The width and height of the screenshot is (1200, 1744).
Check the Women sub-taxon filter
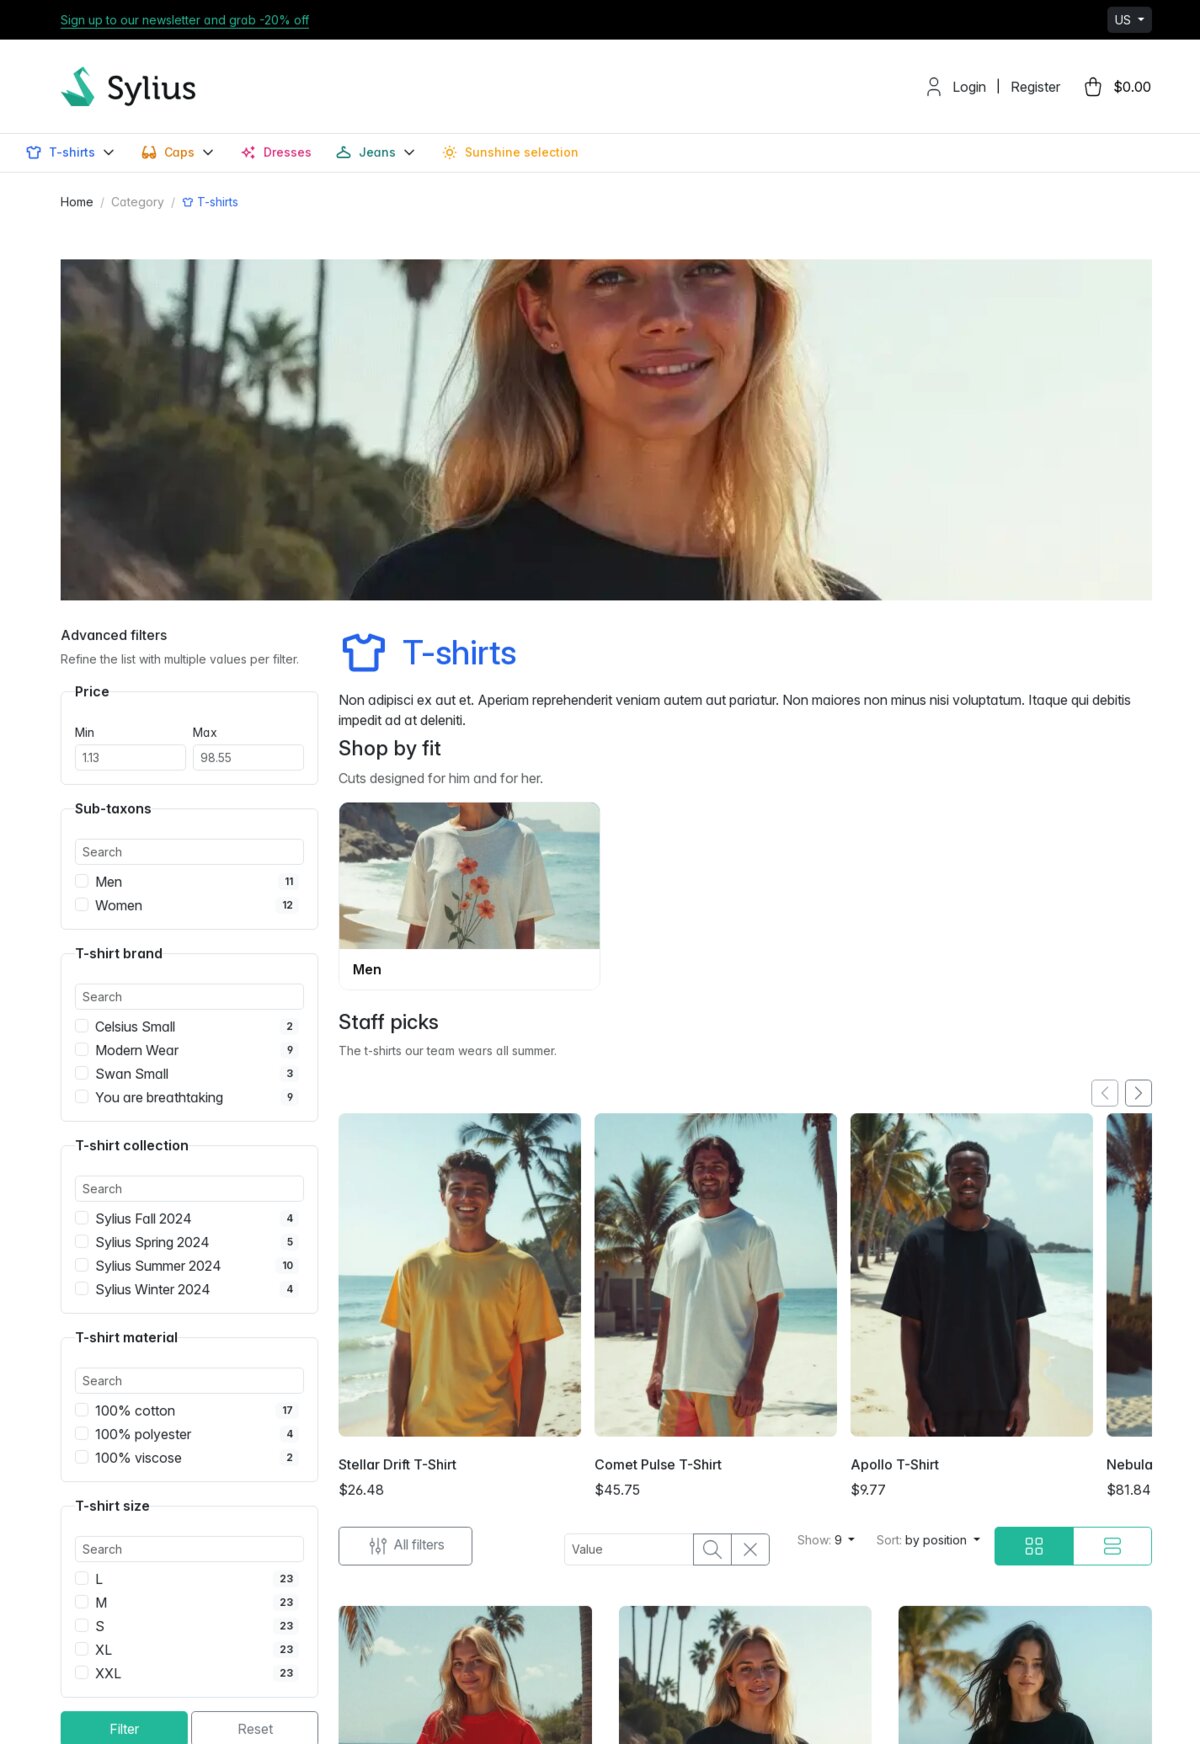(x=82, y=905)
